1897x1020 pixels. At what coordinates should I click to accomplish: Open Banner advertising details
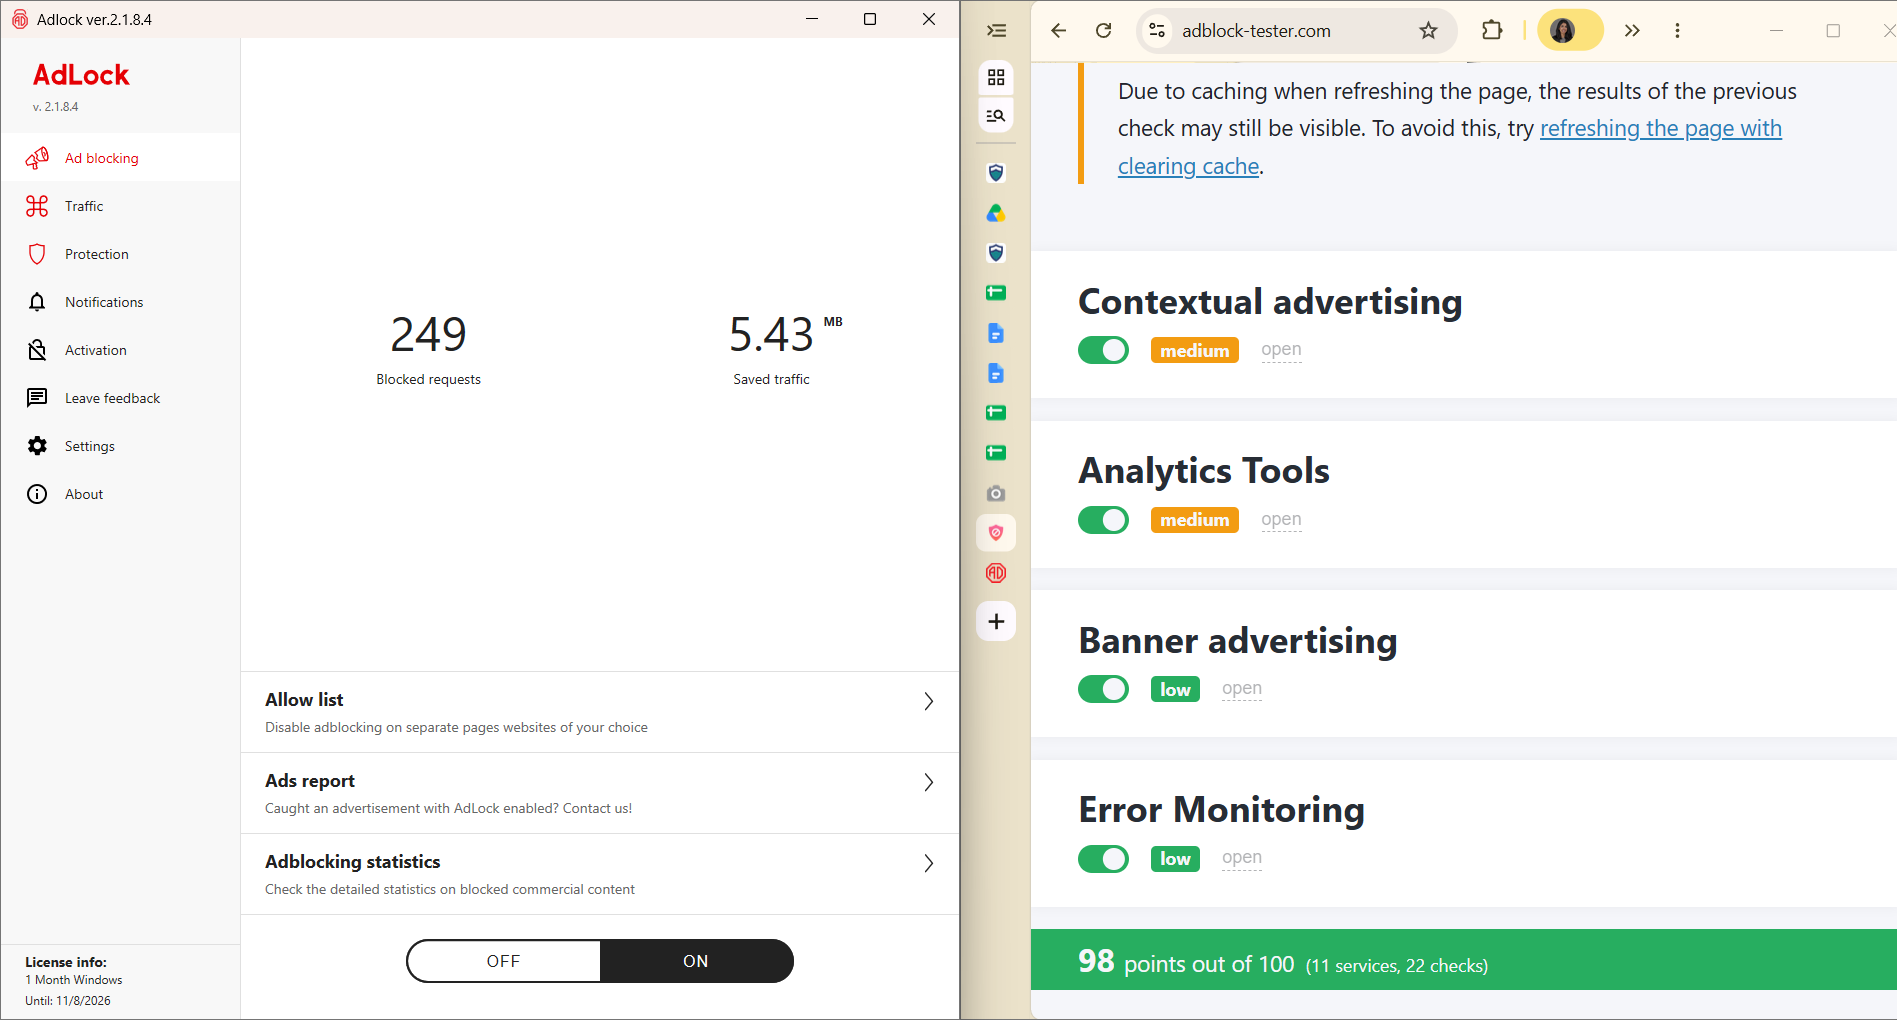1242,689
